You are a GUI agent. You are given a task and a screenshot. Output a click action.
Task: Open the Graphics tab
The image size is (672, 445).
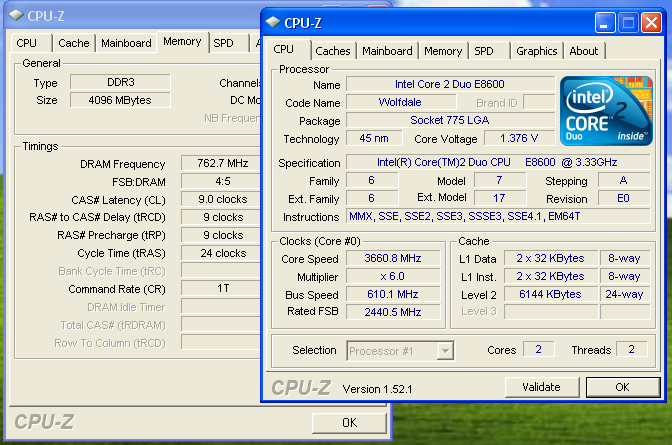tap(537, 51)
